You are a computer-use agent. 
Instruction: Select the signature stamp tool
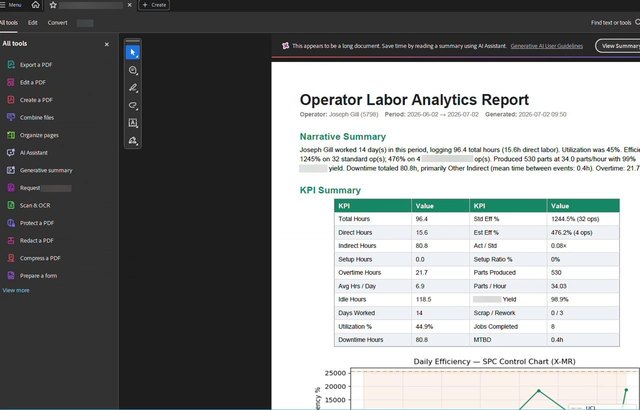click(133, 140)
